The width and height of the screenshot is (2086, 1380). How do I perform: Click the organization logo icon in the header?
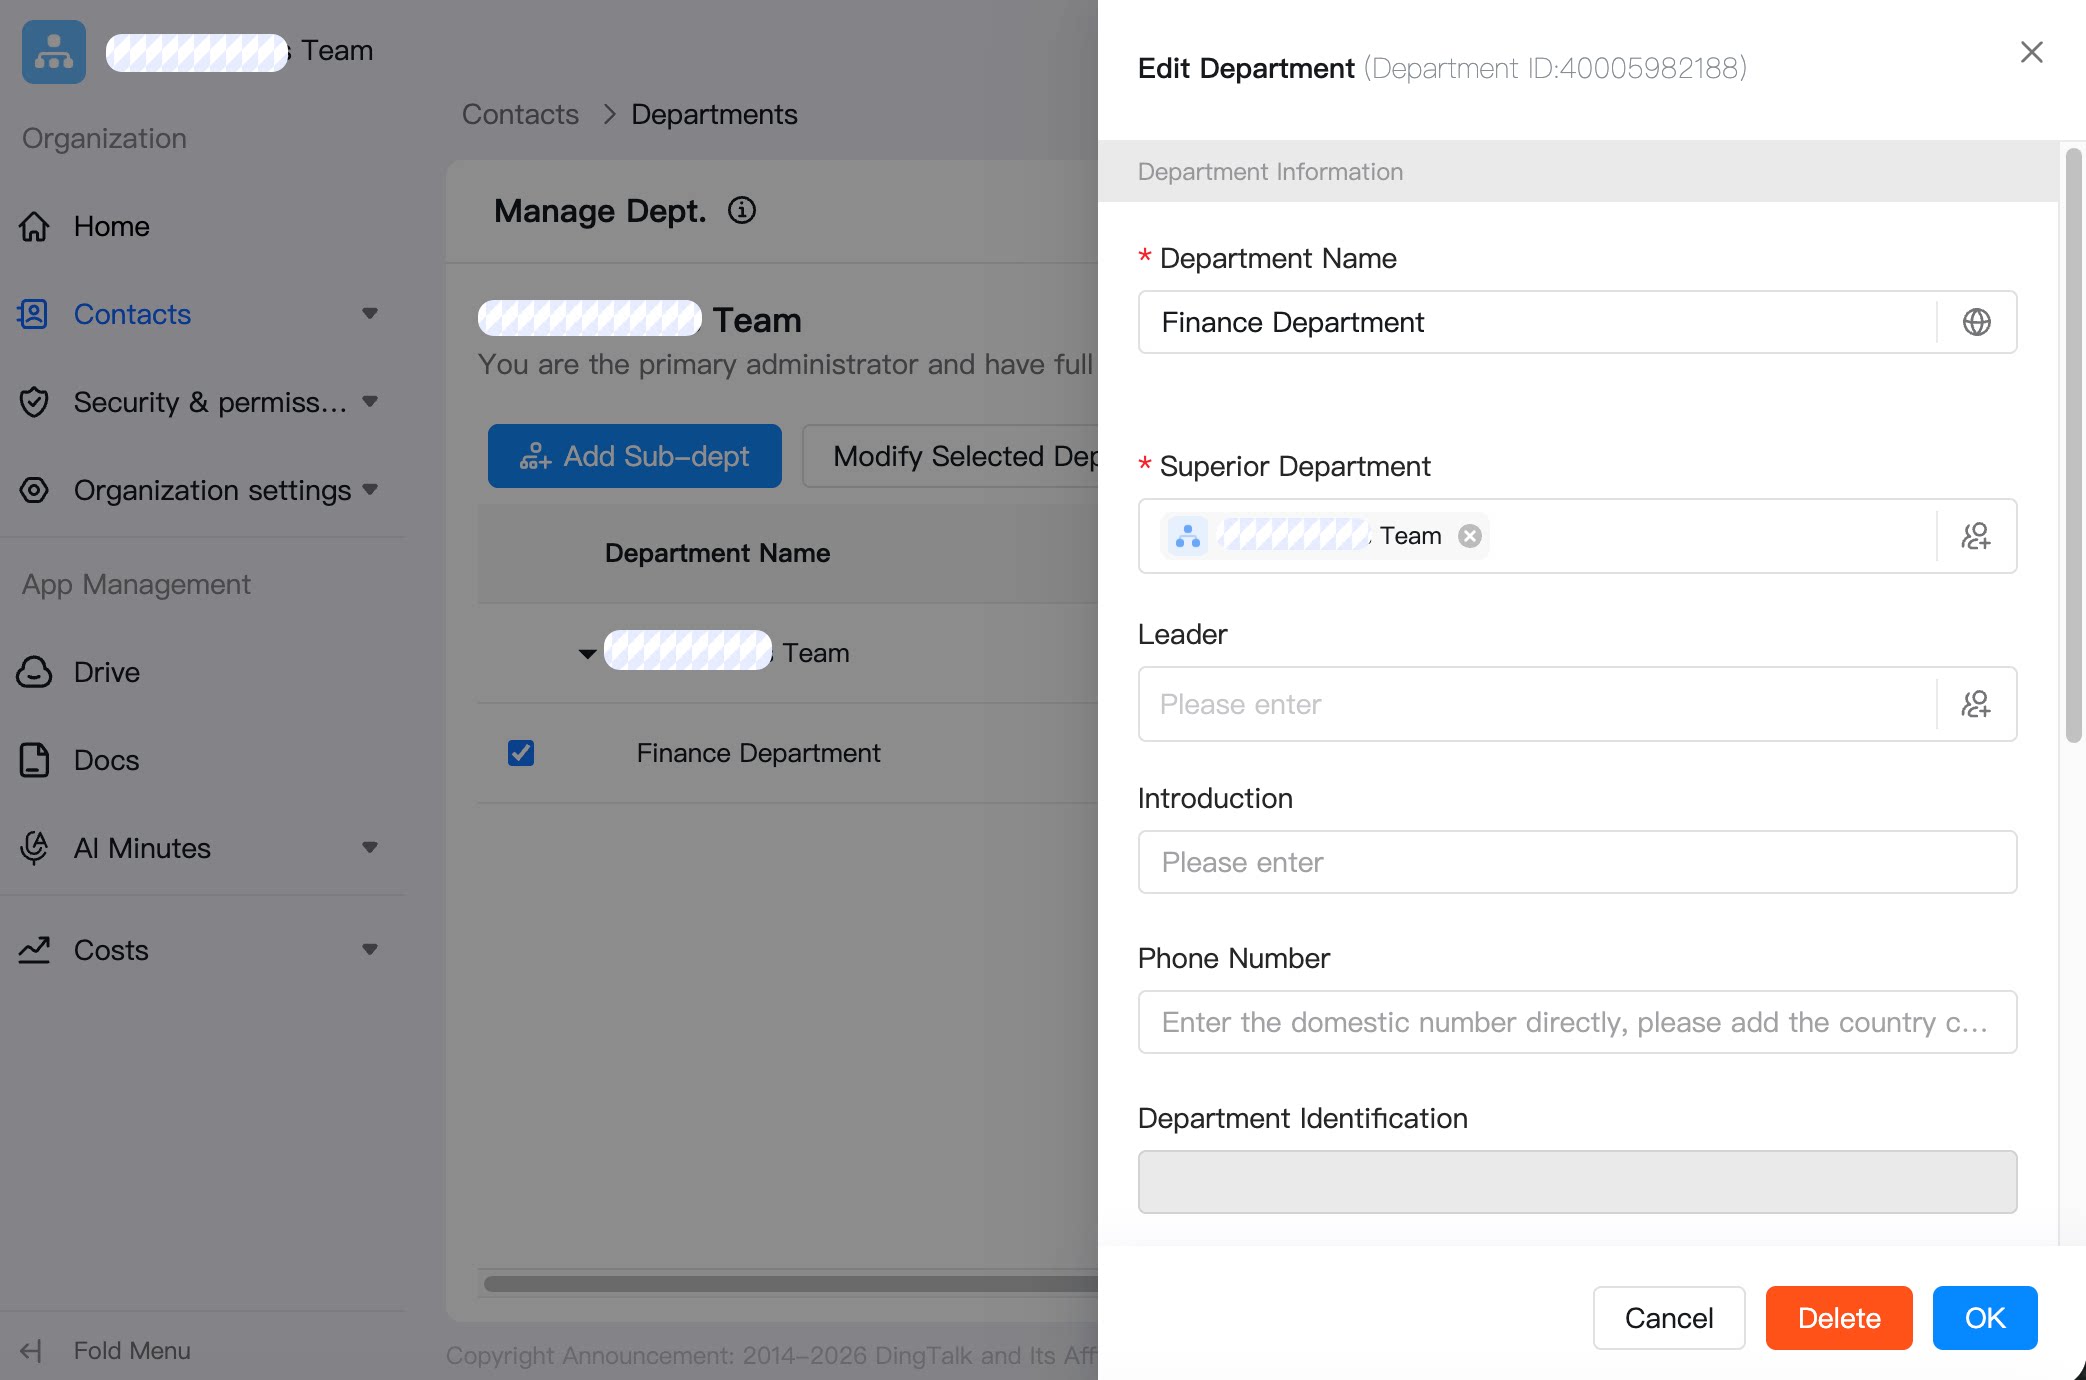[x=54, y=52]
